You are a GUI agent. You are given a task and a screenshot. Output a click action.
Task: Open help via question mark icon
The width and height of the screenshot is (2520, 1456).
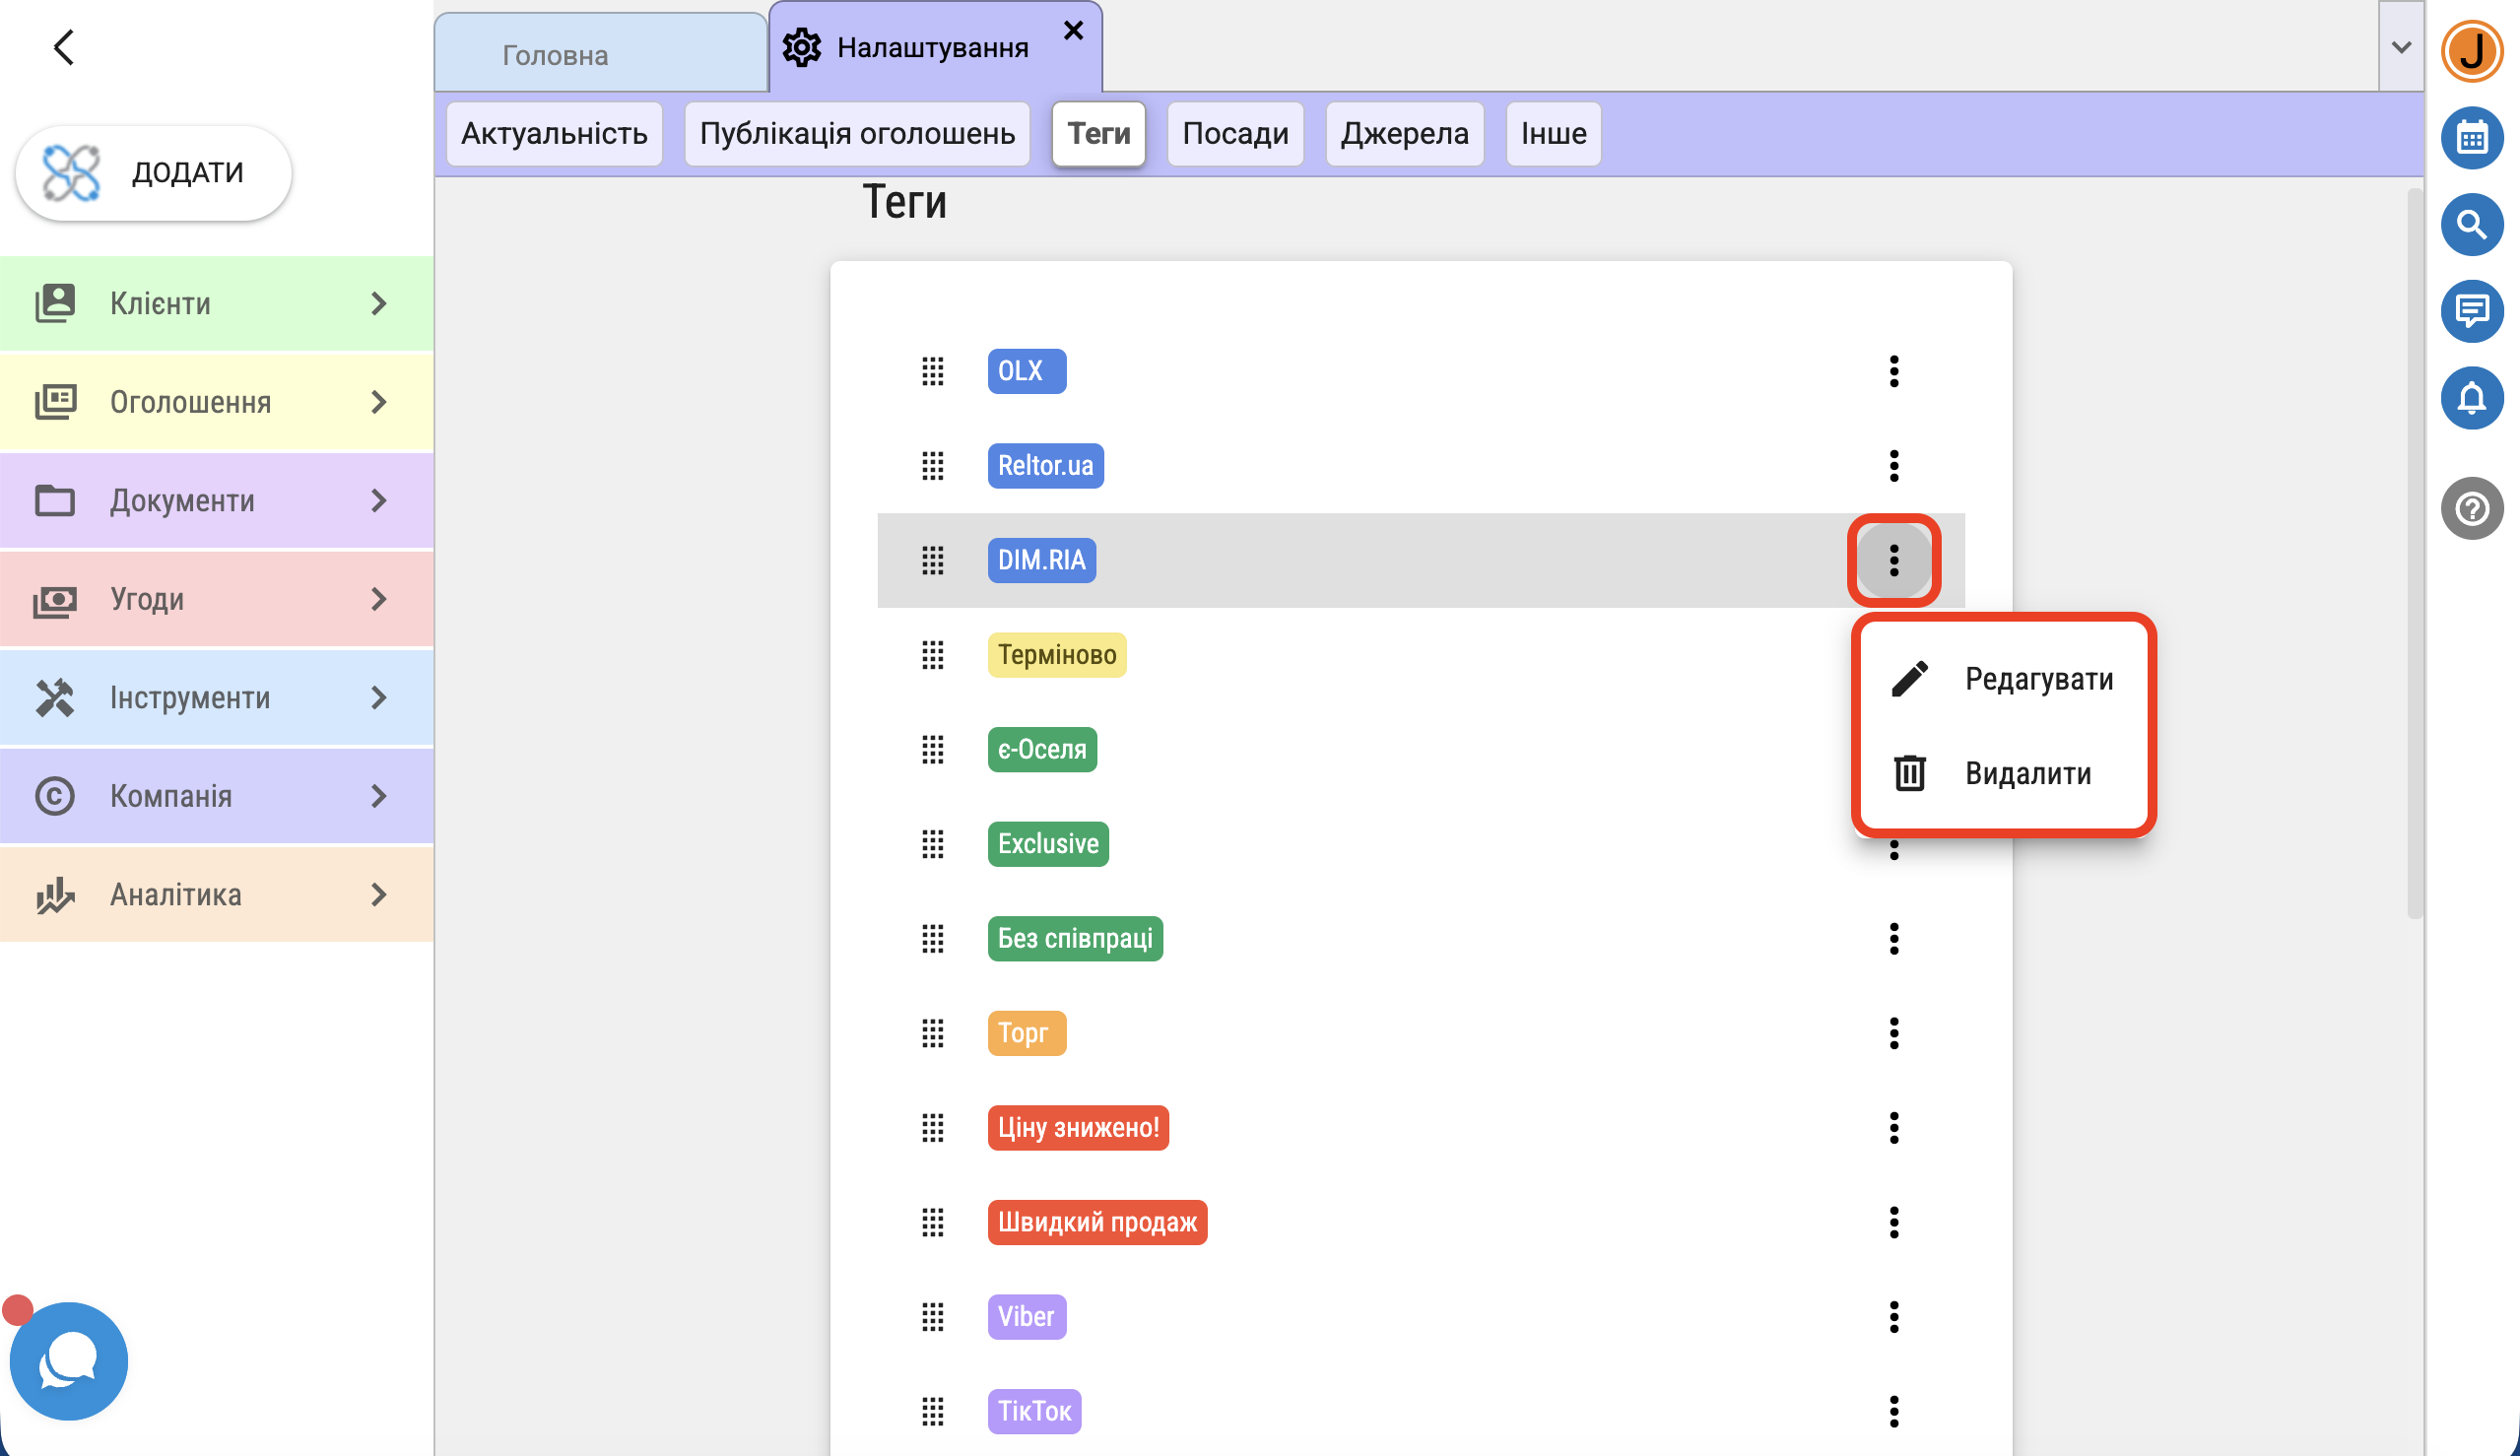coord(2471,508)
